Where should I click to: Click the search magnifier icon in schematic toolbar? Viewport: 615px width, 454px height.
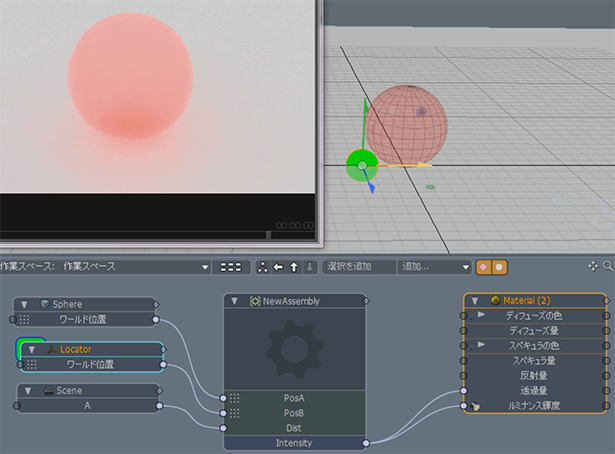click(608, 267)
